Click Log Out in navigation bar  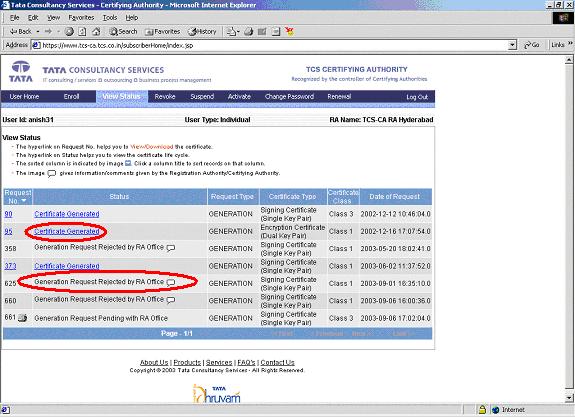(x=417, y=97)
